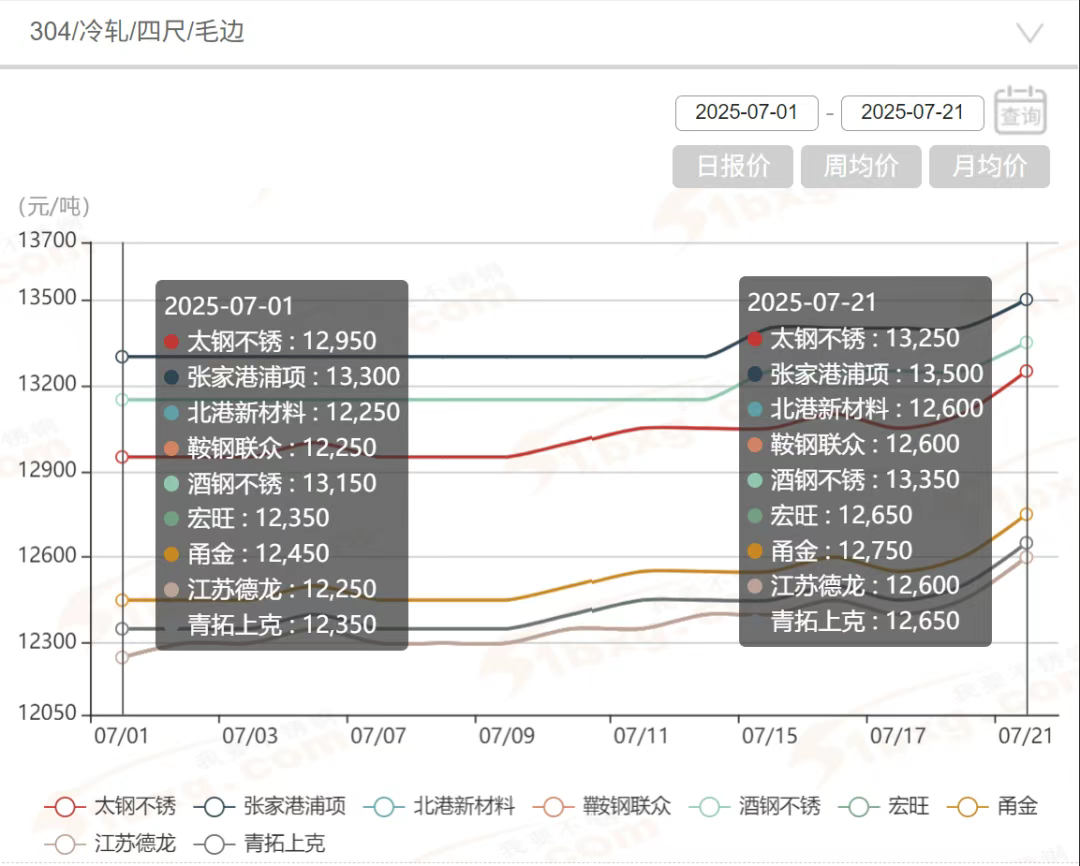Expand the 304/冷轧/四尺/毛边 dropdown chevron
Screen dimensions: 1080x866
[x=1030, y=32]
